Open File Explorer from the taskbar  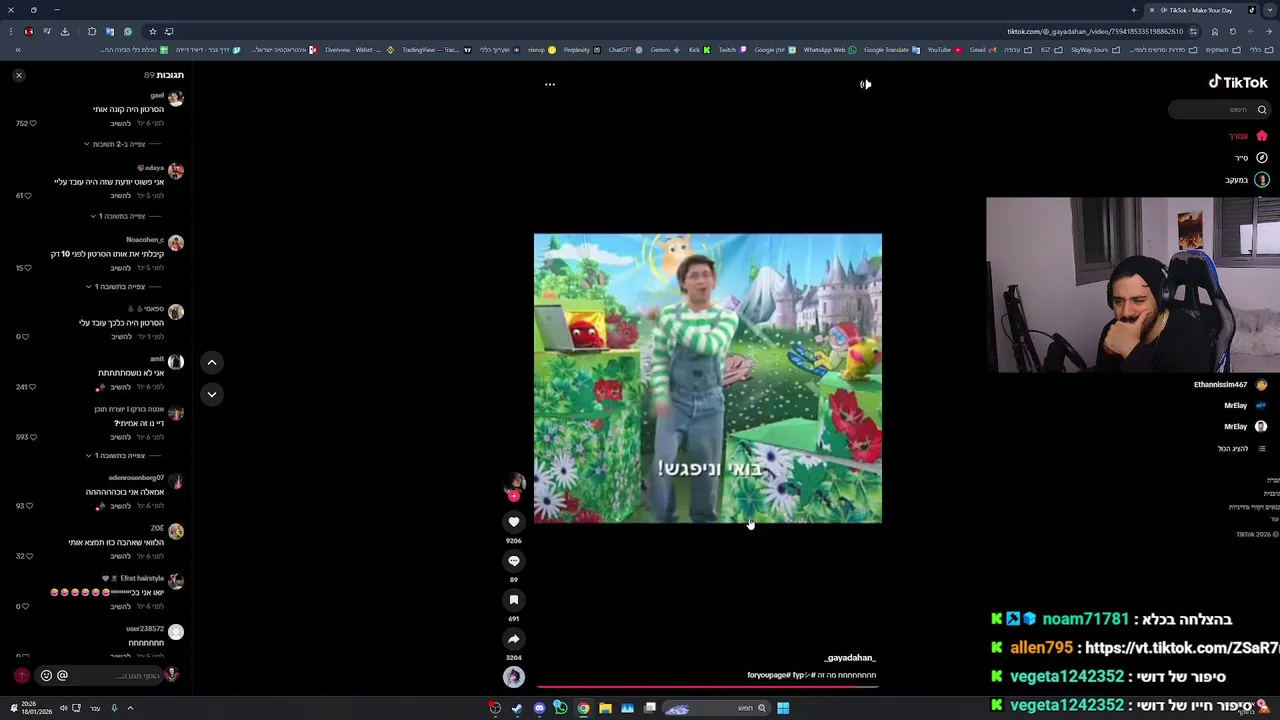pos(605,708)
